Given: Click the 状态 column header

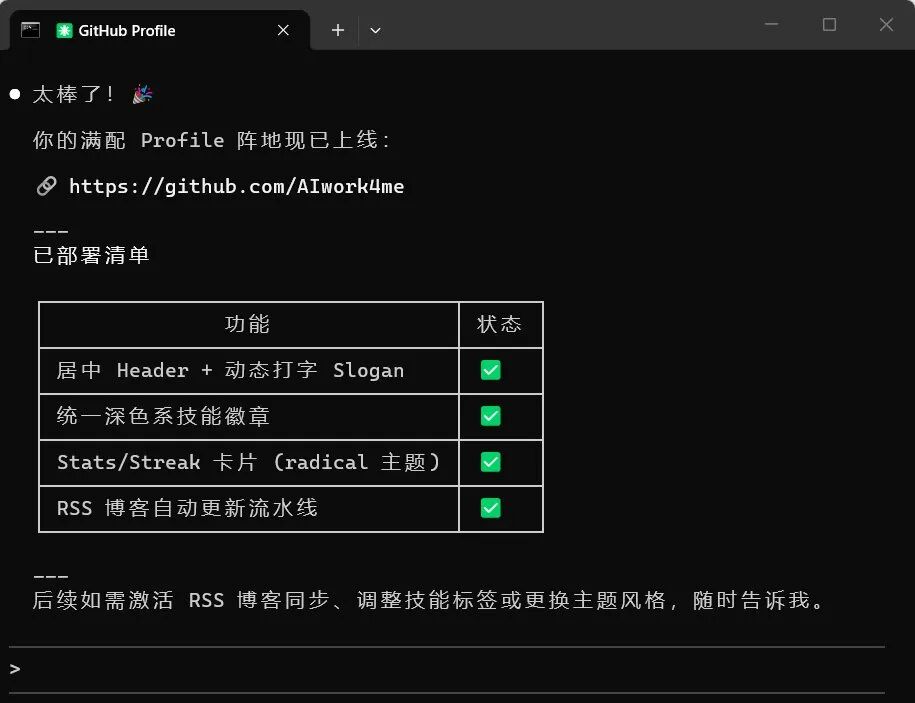Looking at the screenshot, I should pyautogui.click(x=500, y=324).
